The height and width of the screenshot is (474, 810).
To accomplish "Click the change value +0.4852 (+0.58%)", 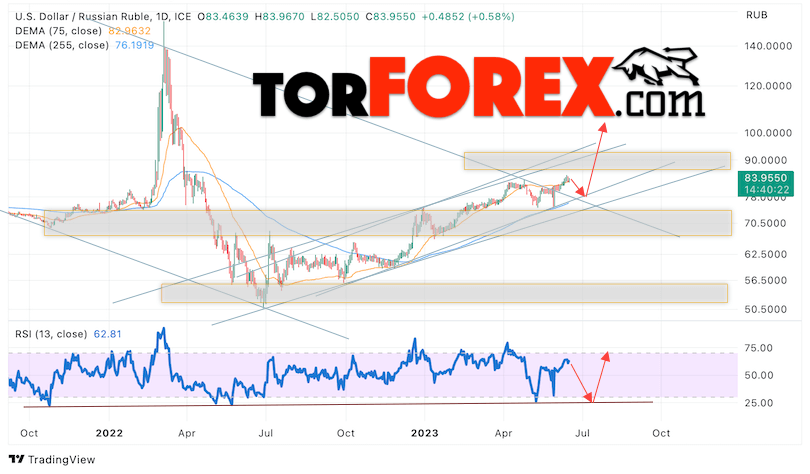I will coord(468,17).
